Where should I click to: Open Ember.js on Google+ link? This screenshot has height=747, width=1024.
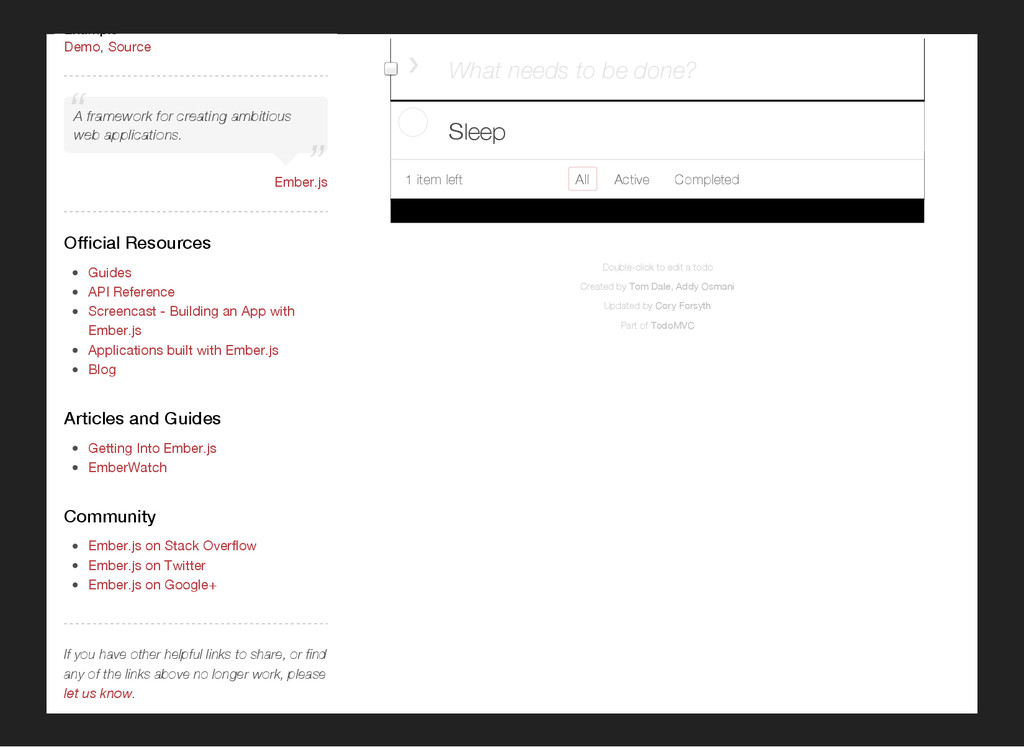click(152, 584)
